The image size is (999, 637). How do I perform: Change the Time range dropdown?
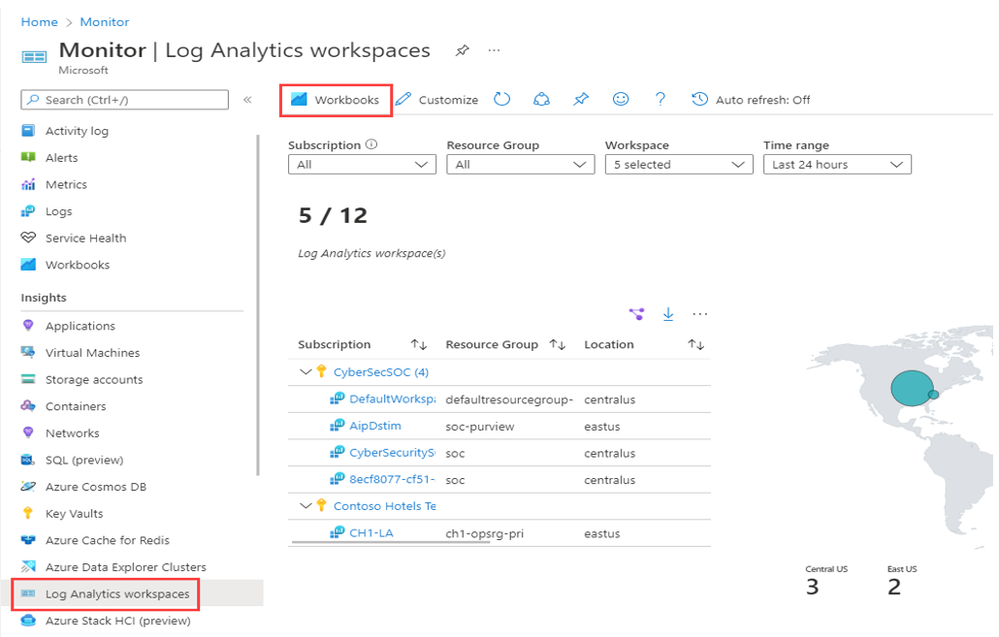[x=837, y=164]
